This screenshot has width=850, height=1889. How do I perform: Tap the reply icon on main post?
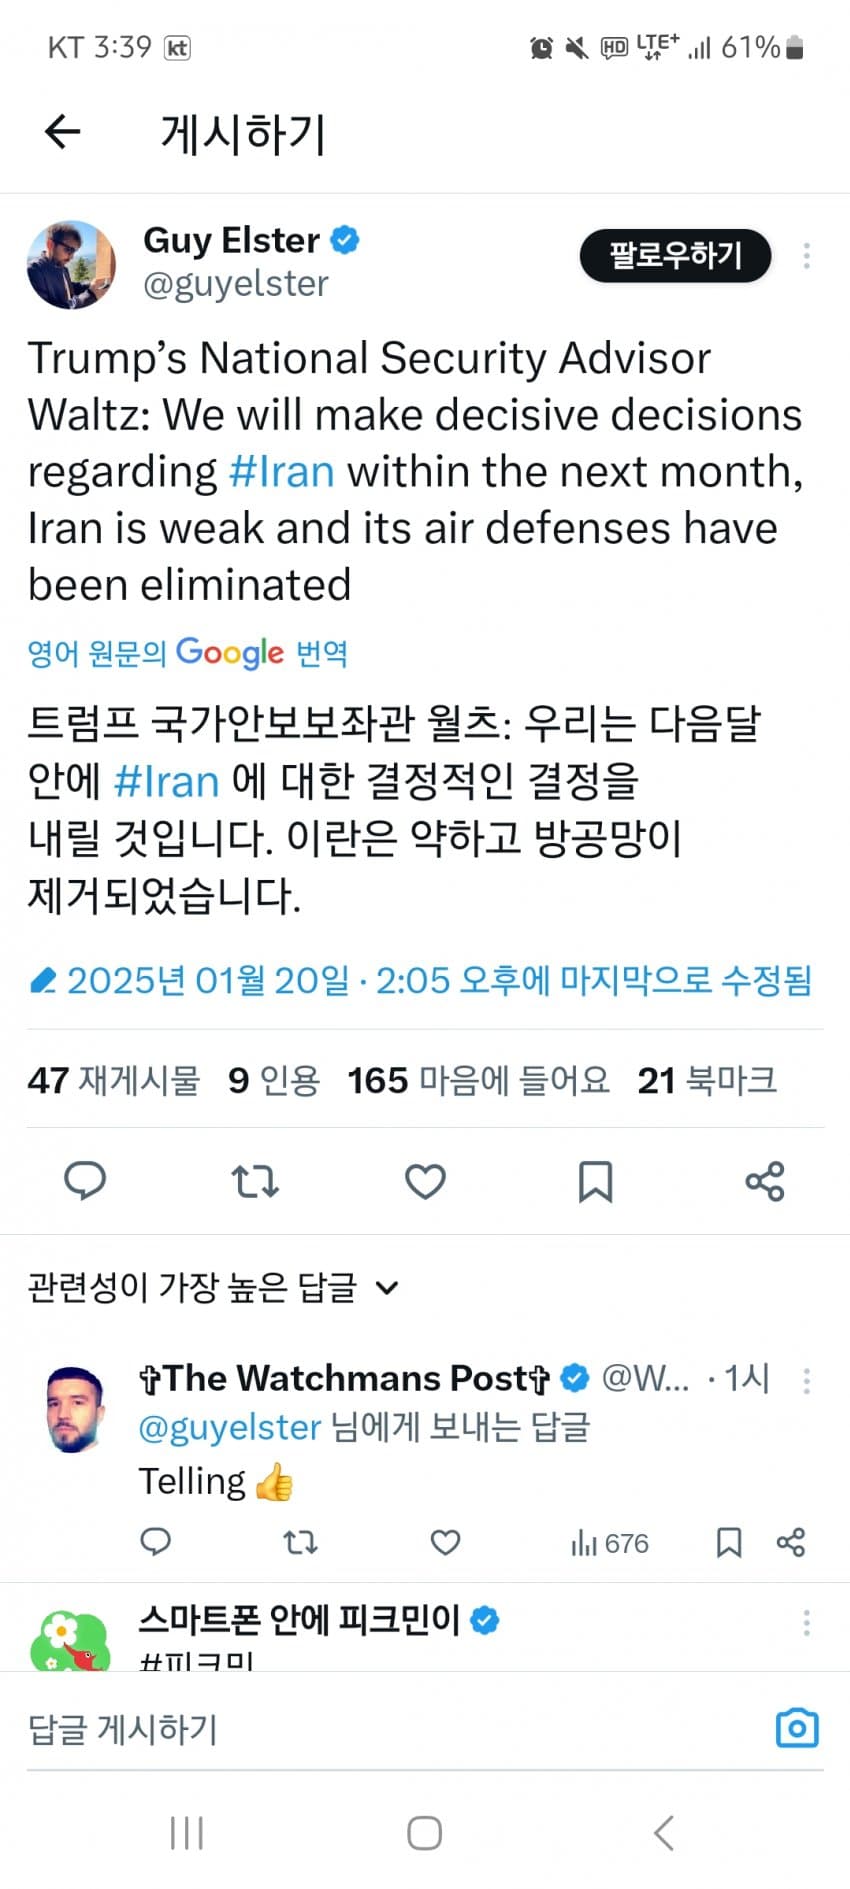(x=85, y=1181)
